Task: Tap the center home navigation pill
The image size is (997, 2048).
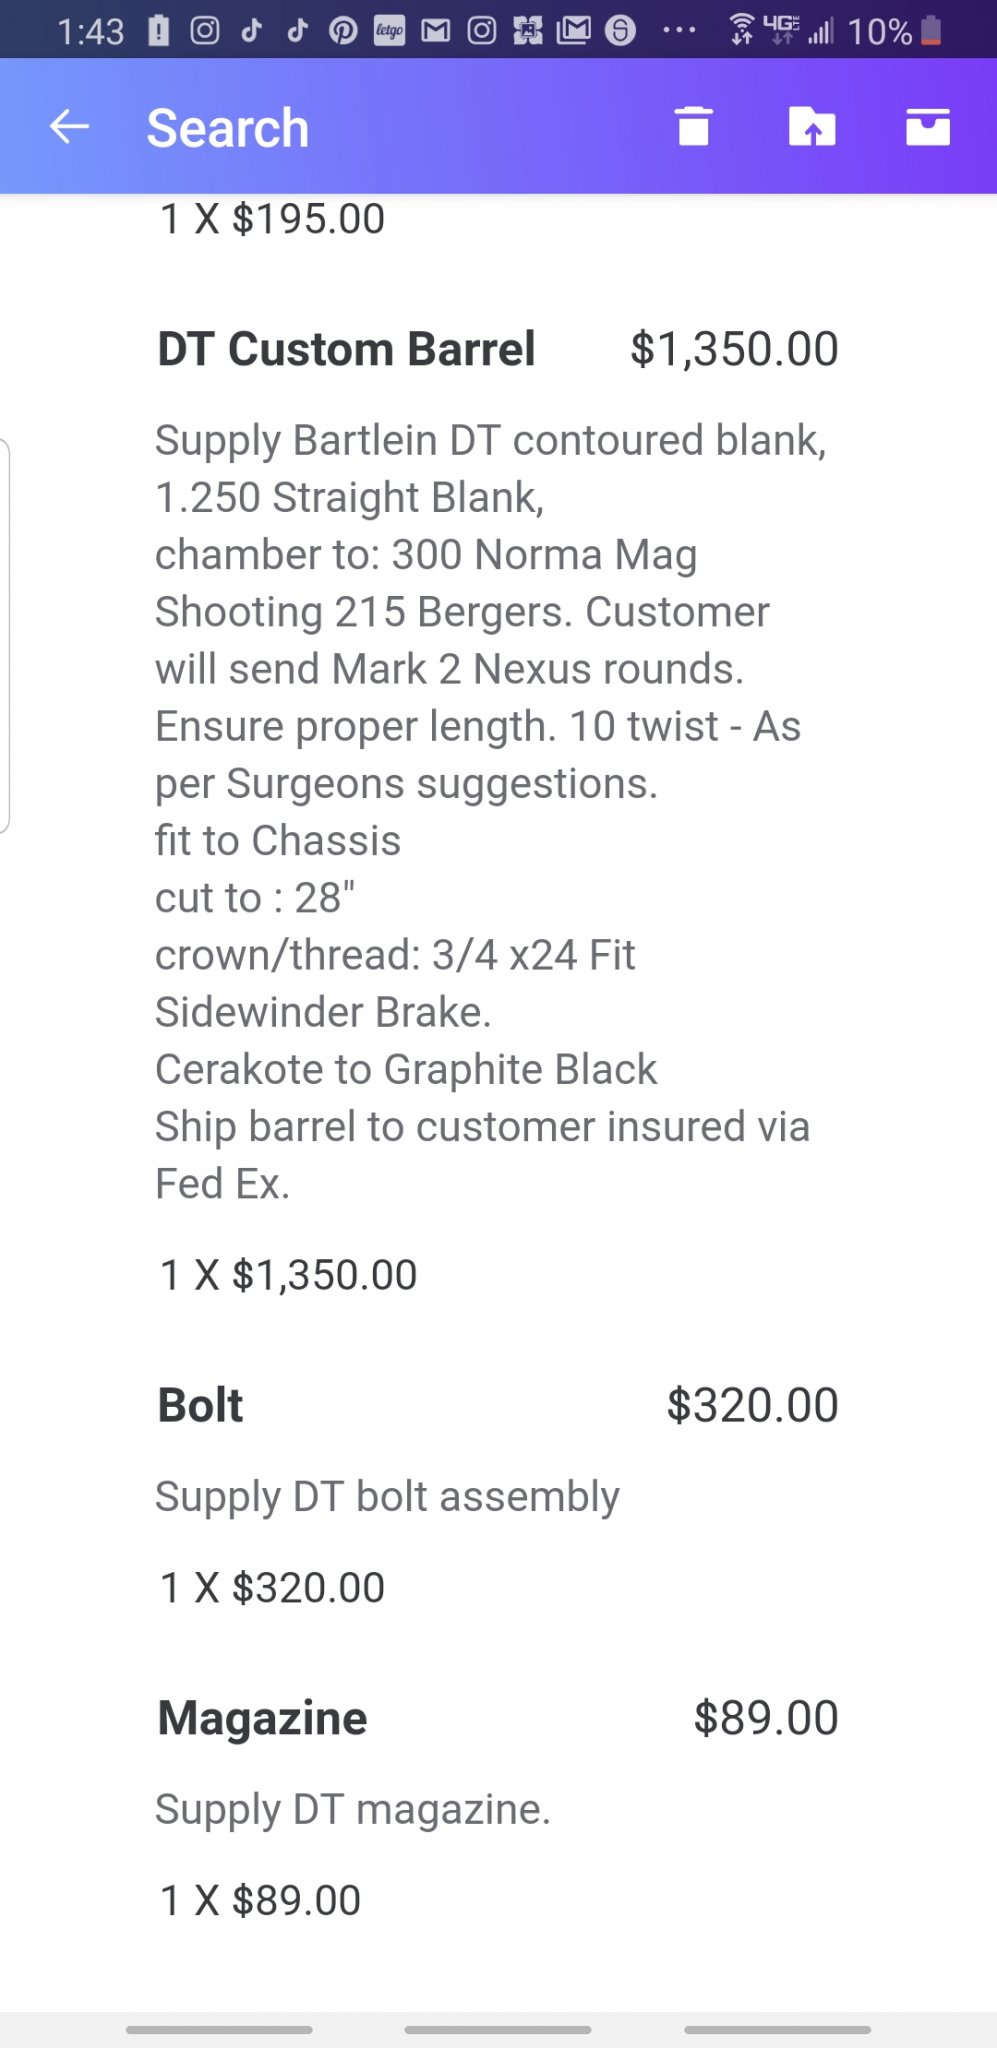Action: (498, 2029)
